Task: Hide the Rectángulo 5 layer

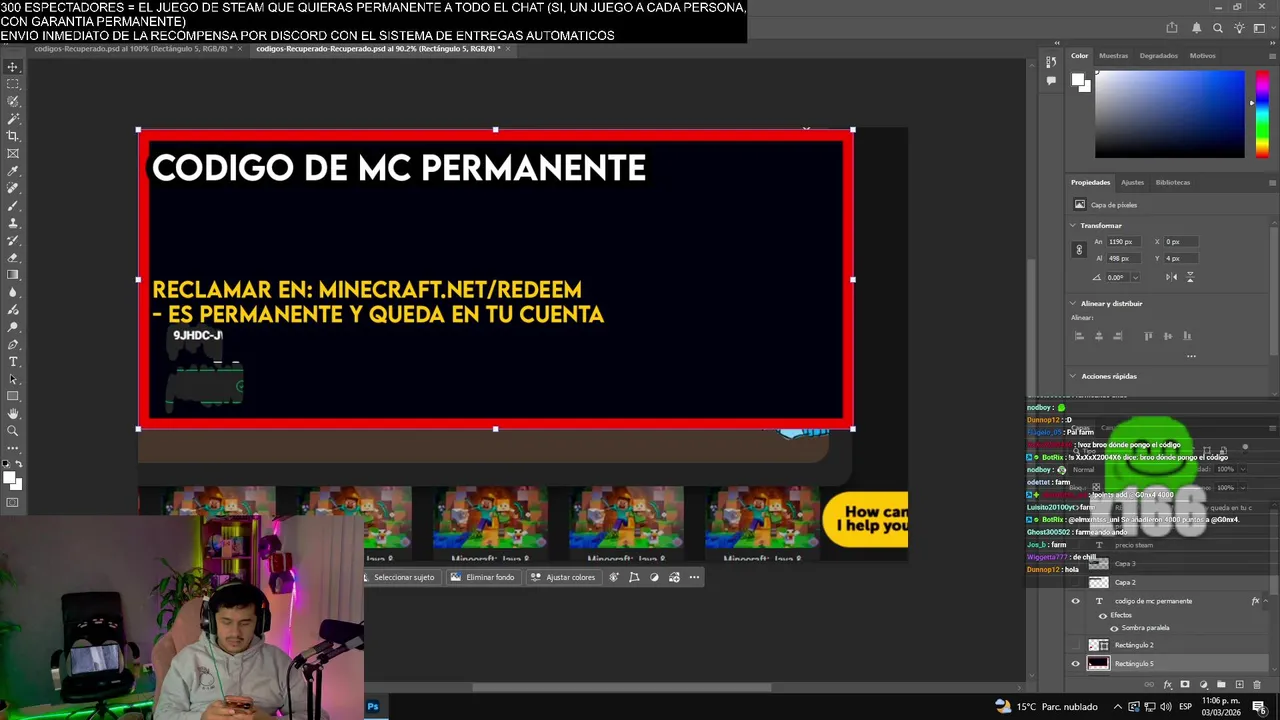Action: pyautogui.click(x=1076, y=663)
